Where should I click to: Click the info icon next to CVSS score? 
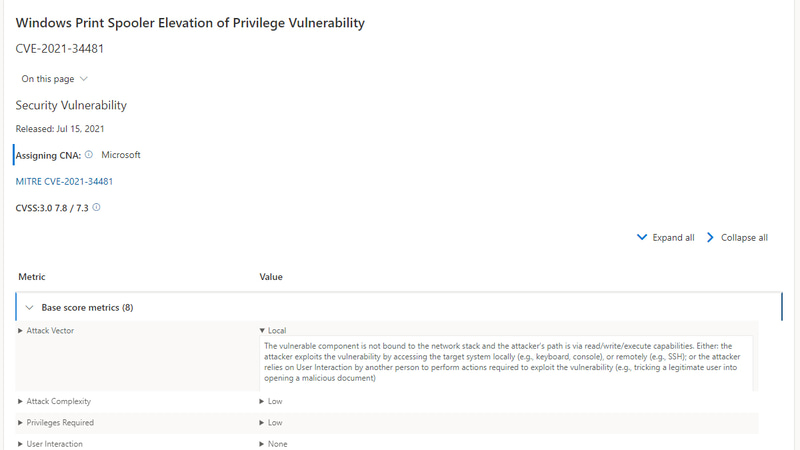tap(96, 208)
